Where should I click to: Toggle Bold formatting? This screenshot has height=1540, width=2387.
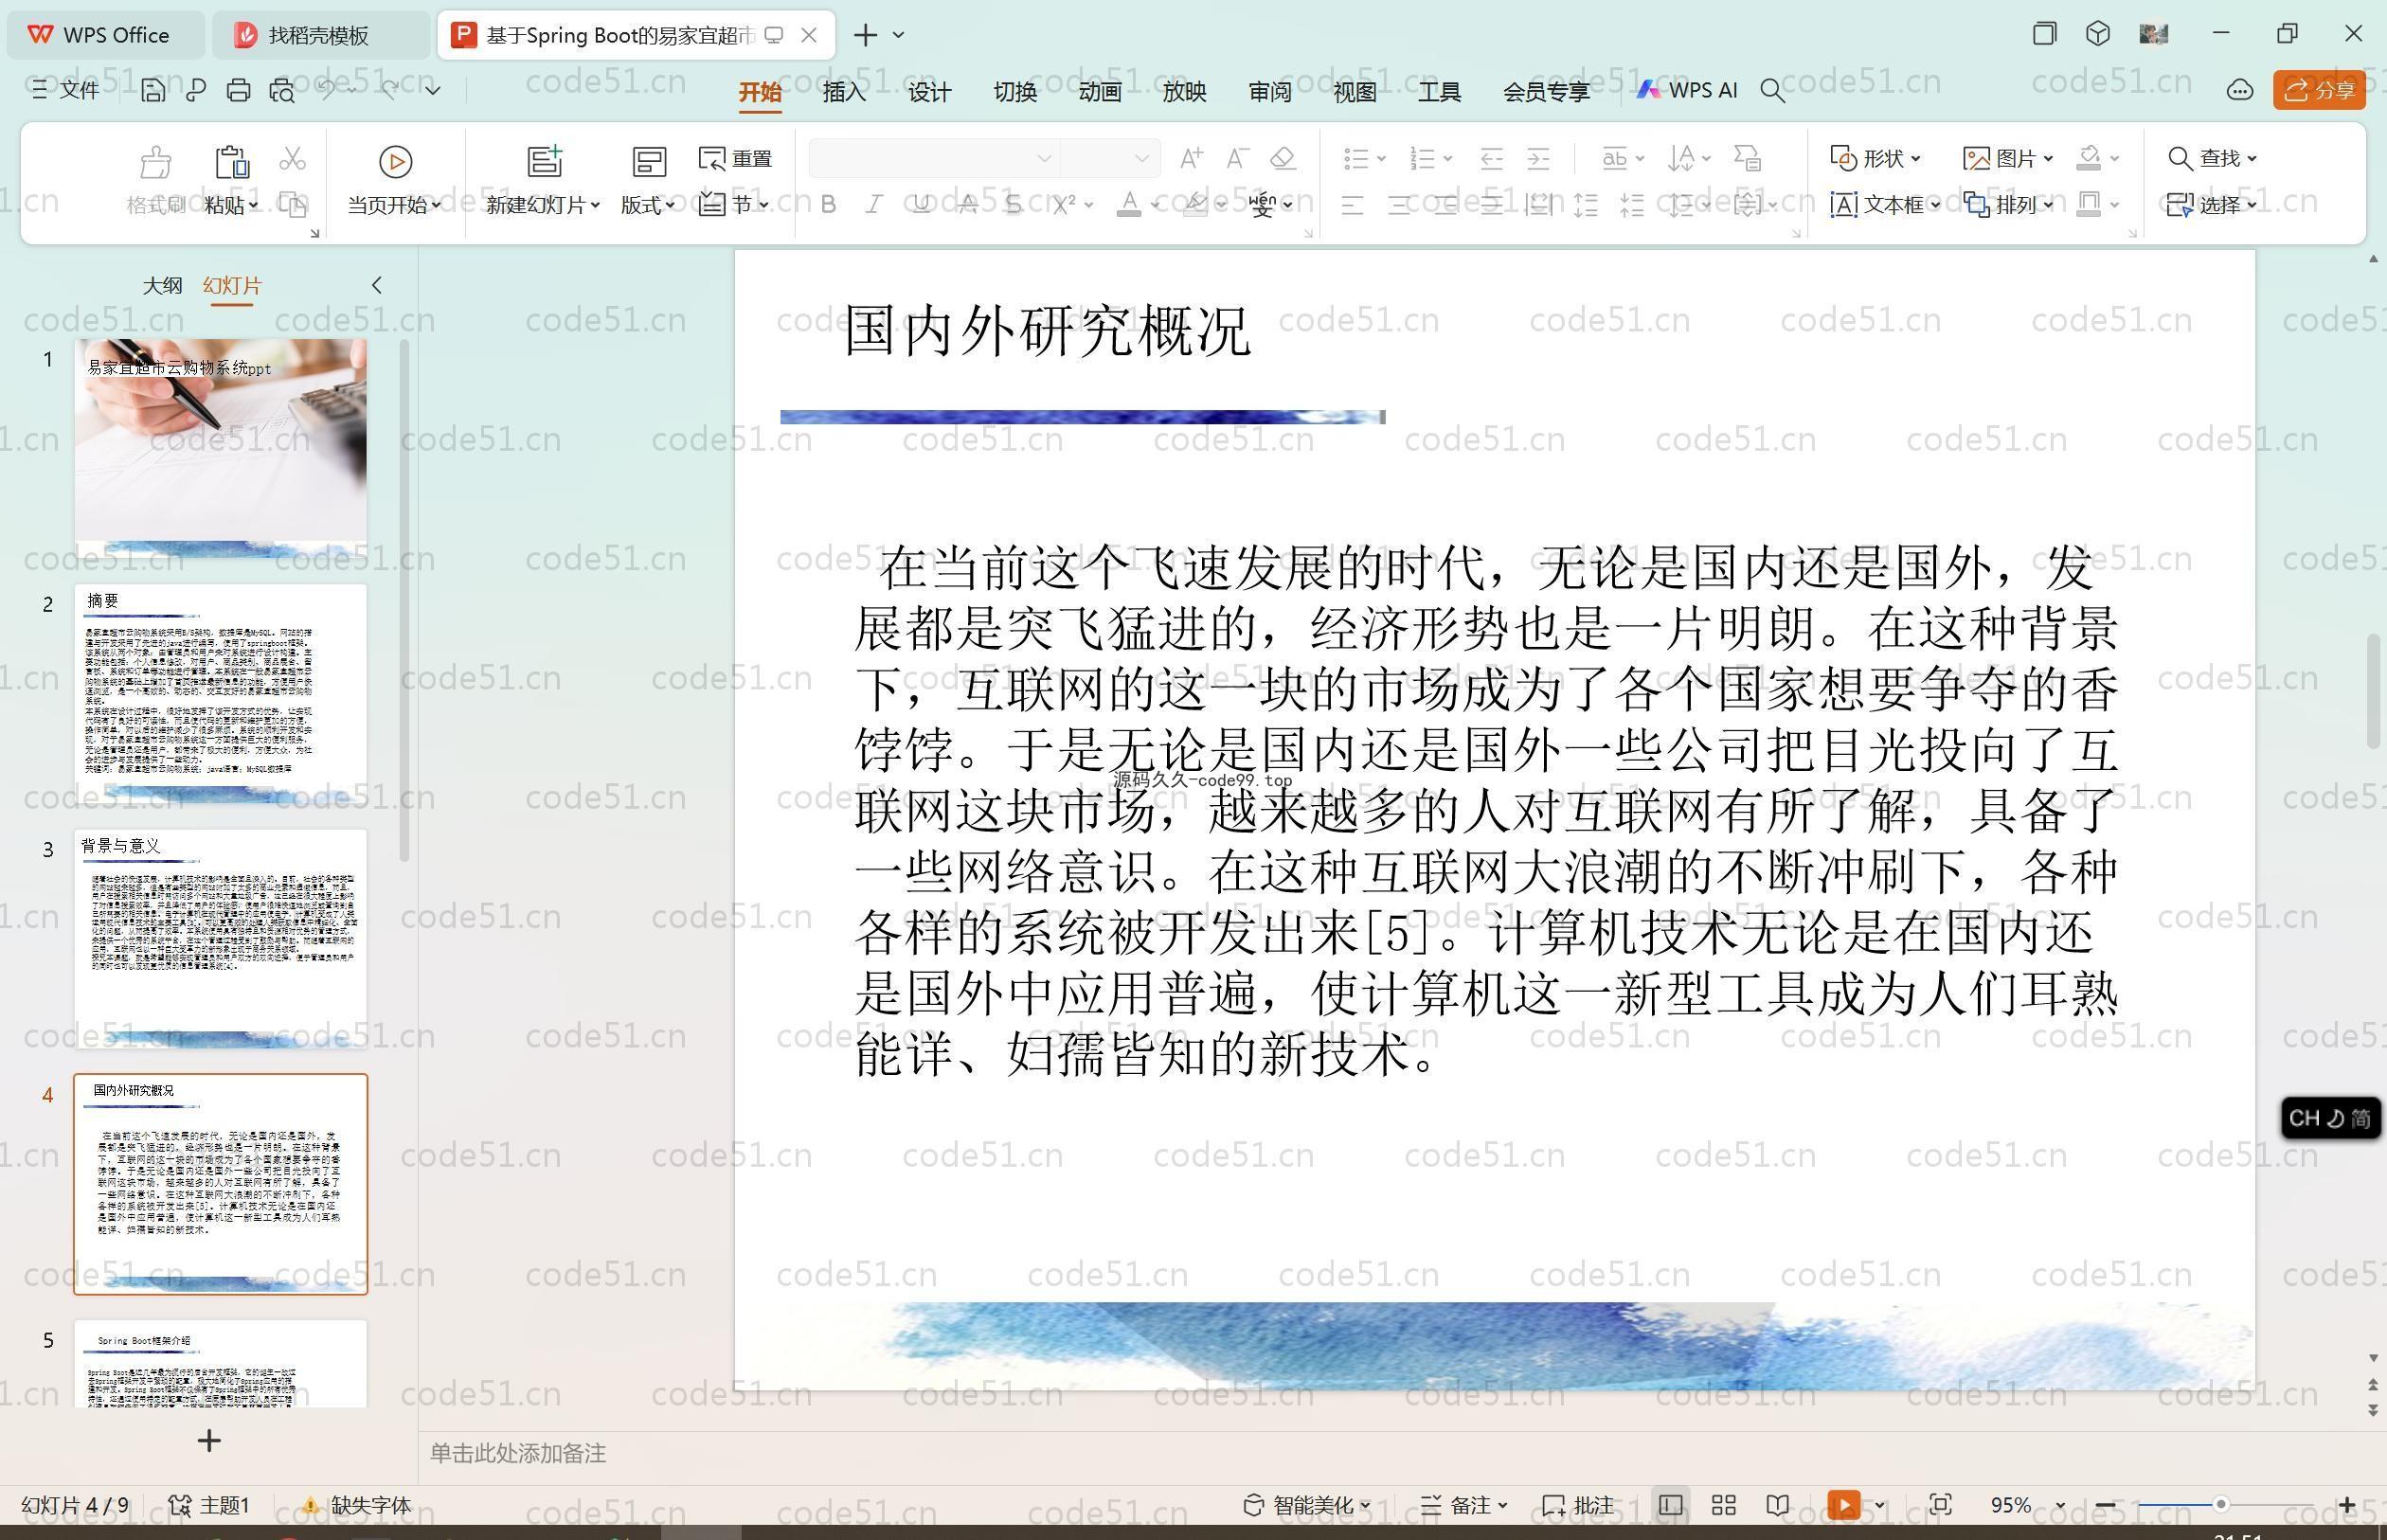click(x=828, y=205)
